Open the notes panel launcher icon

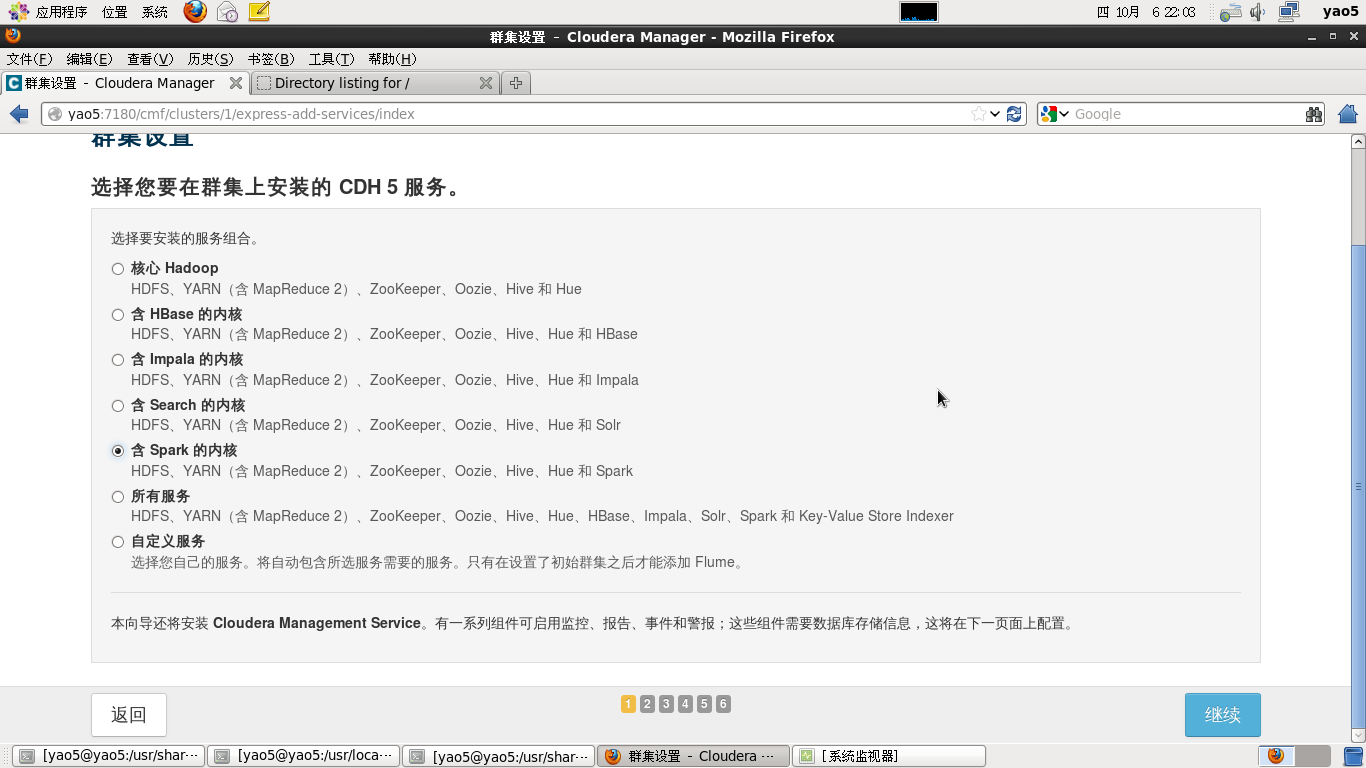pyautogui.click(x=259, y=12)
